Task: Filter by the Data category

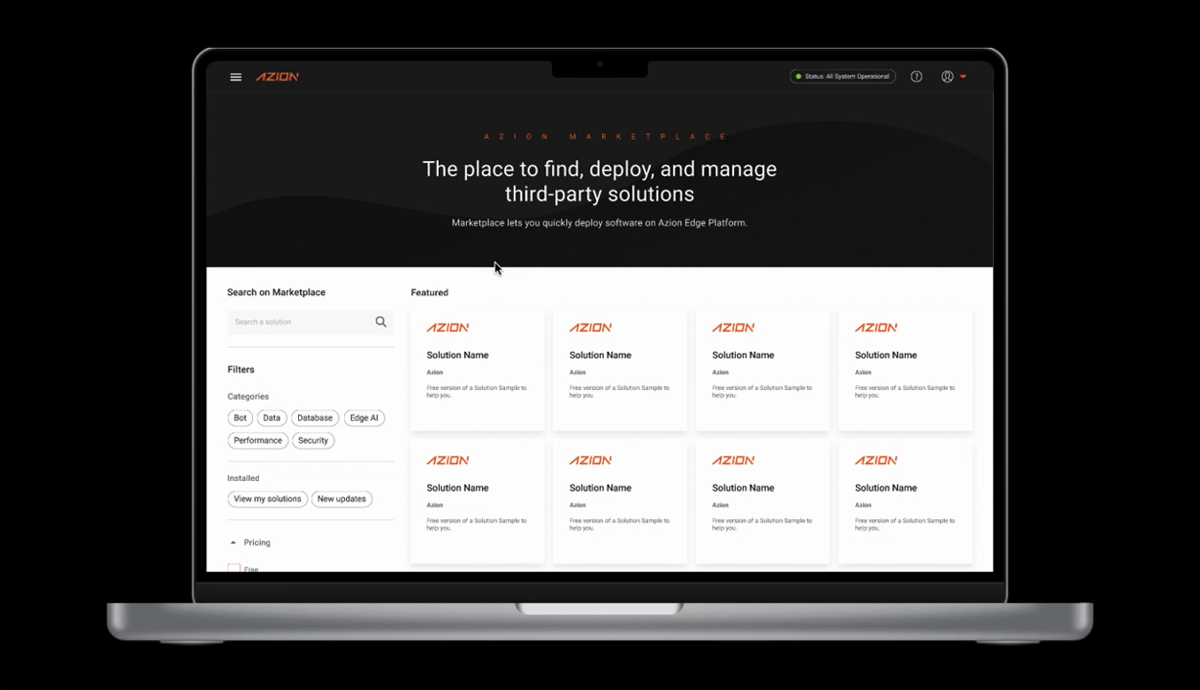Action: point(272,418)
